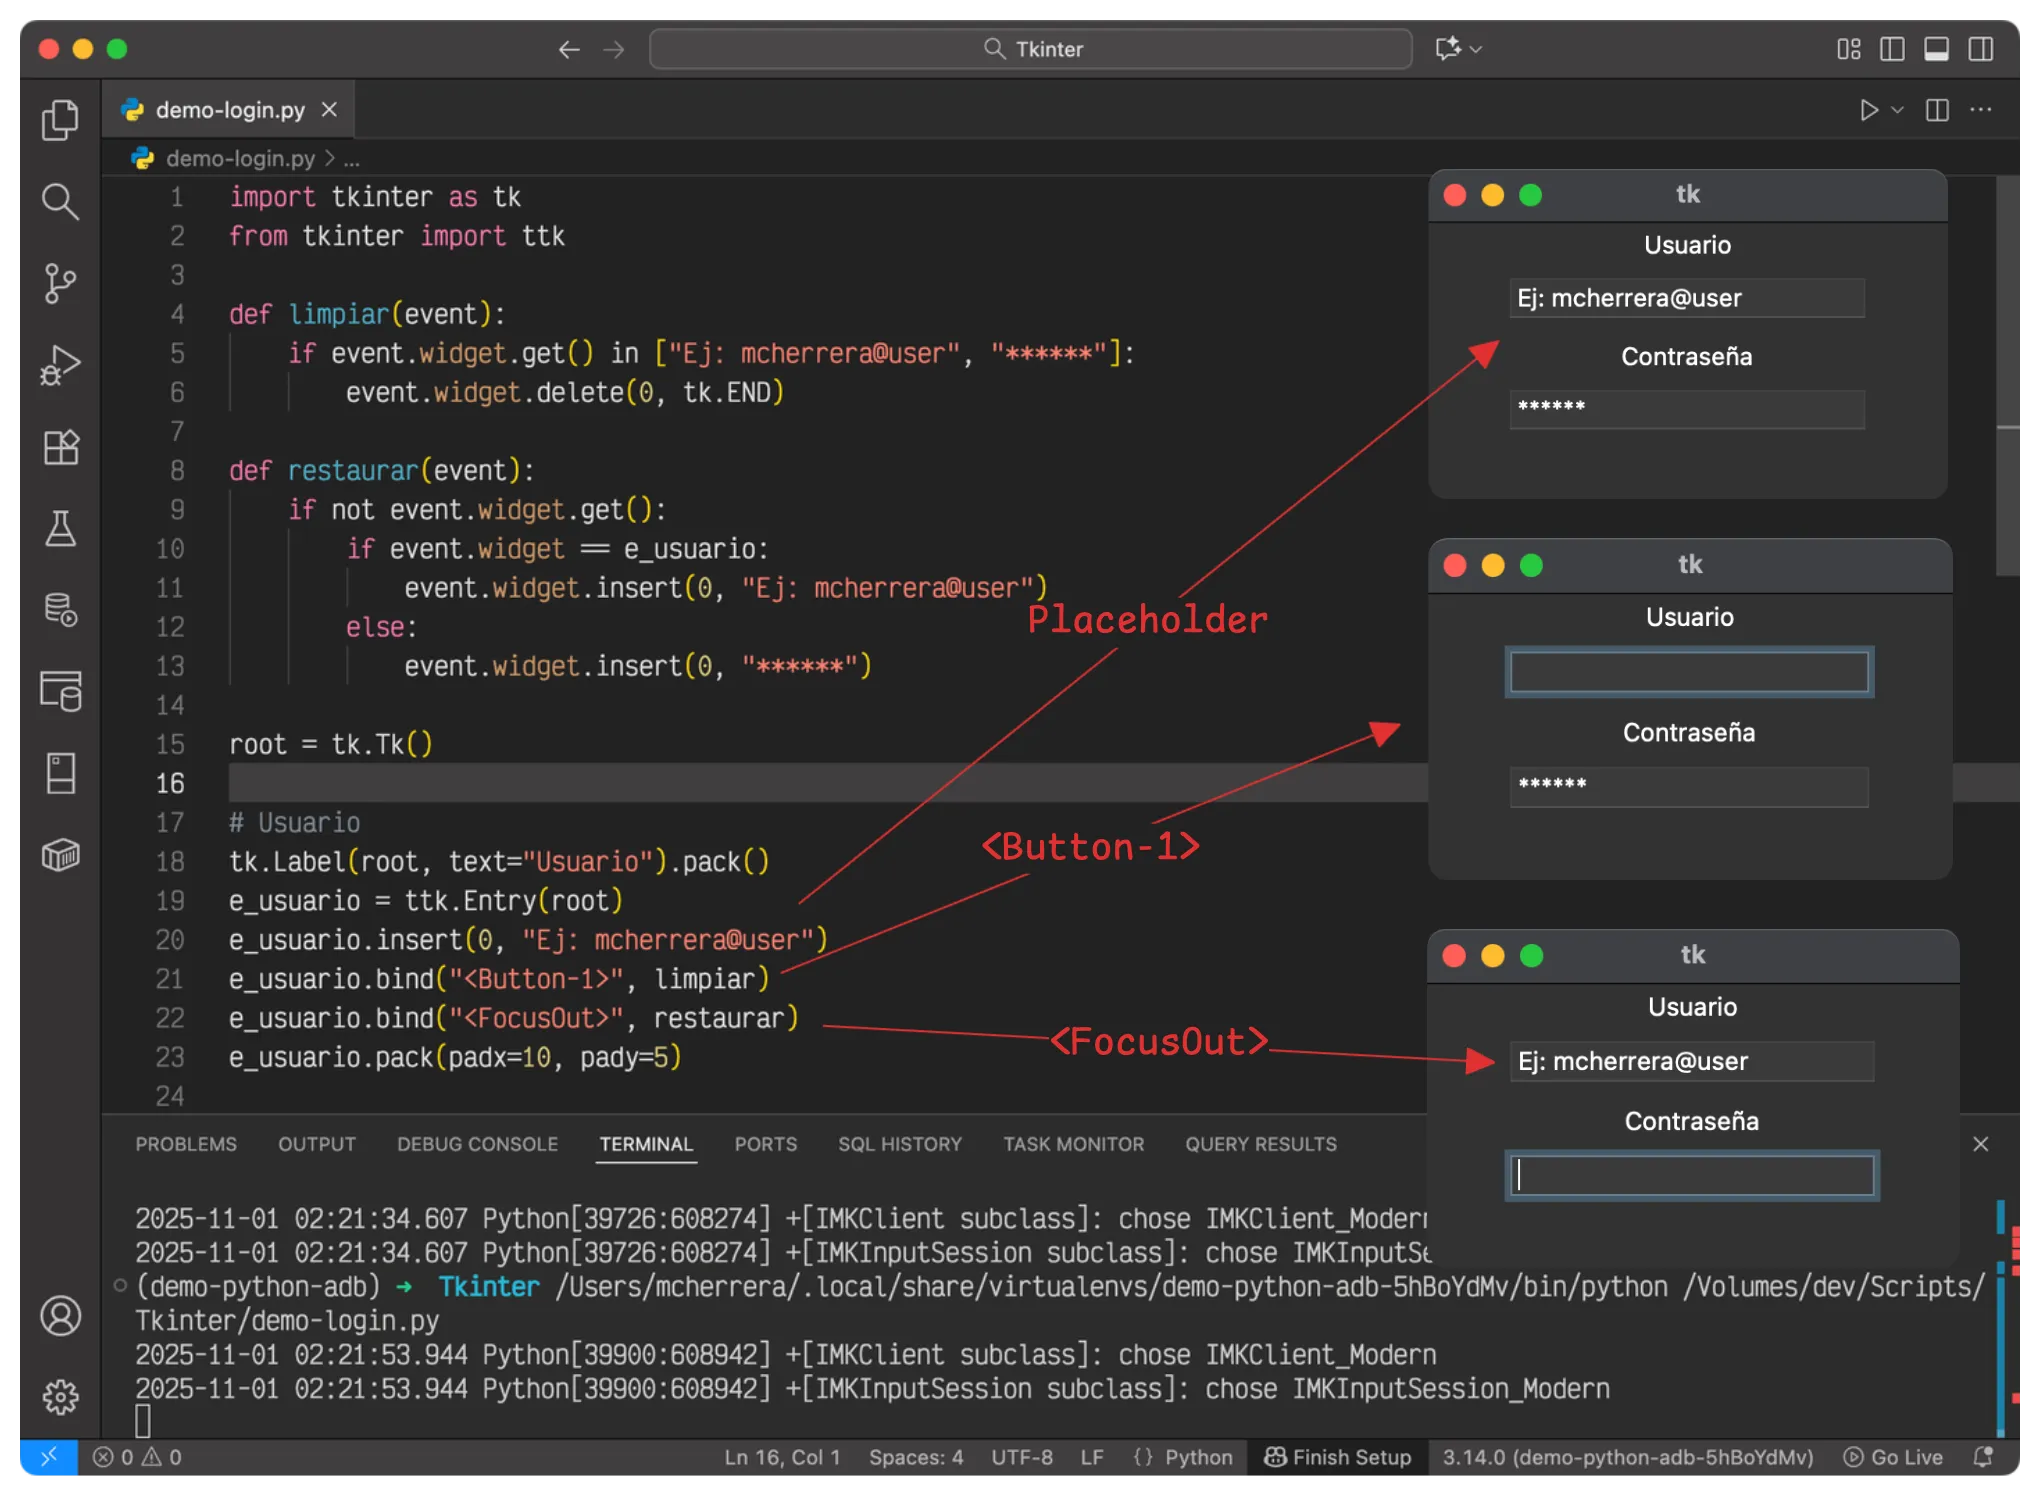Open the Explorer view in activity bar

click(x=60, y=120)
